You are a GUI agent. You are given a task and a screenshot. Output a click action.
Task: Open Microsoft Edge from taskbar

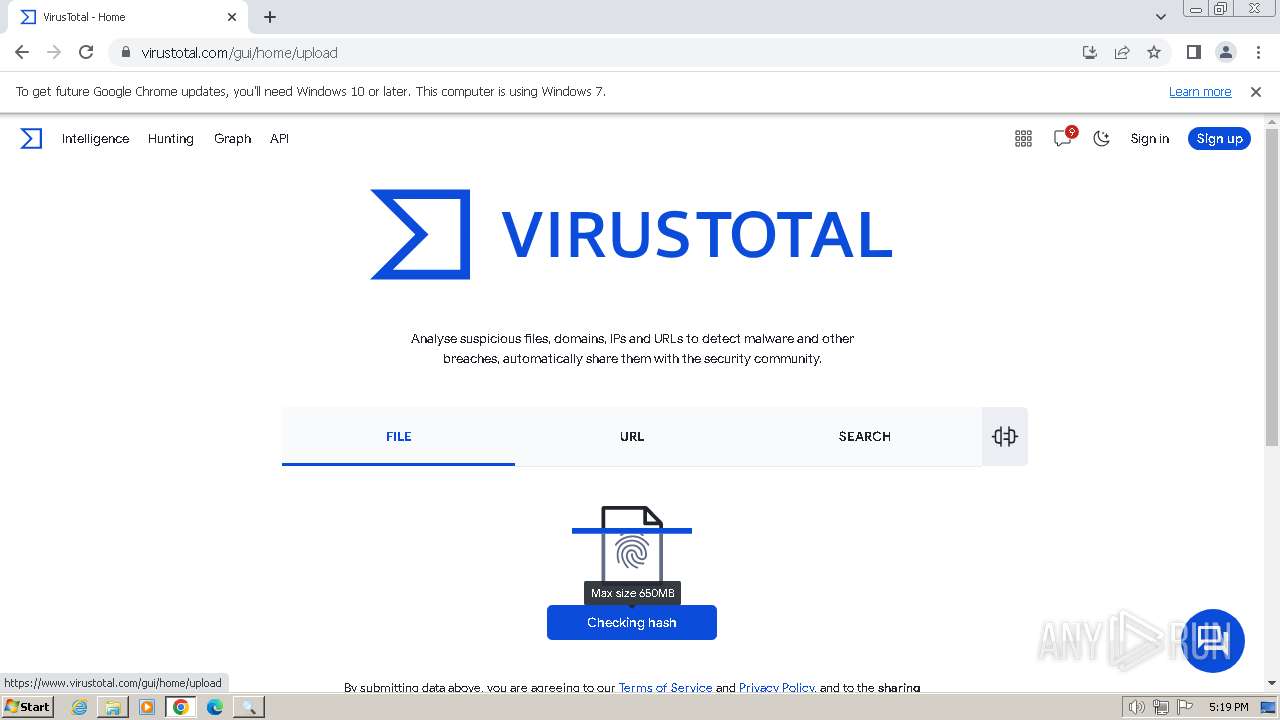[x=214, y=707]
